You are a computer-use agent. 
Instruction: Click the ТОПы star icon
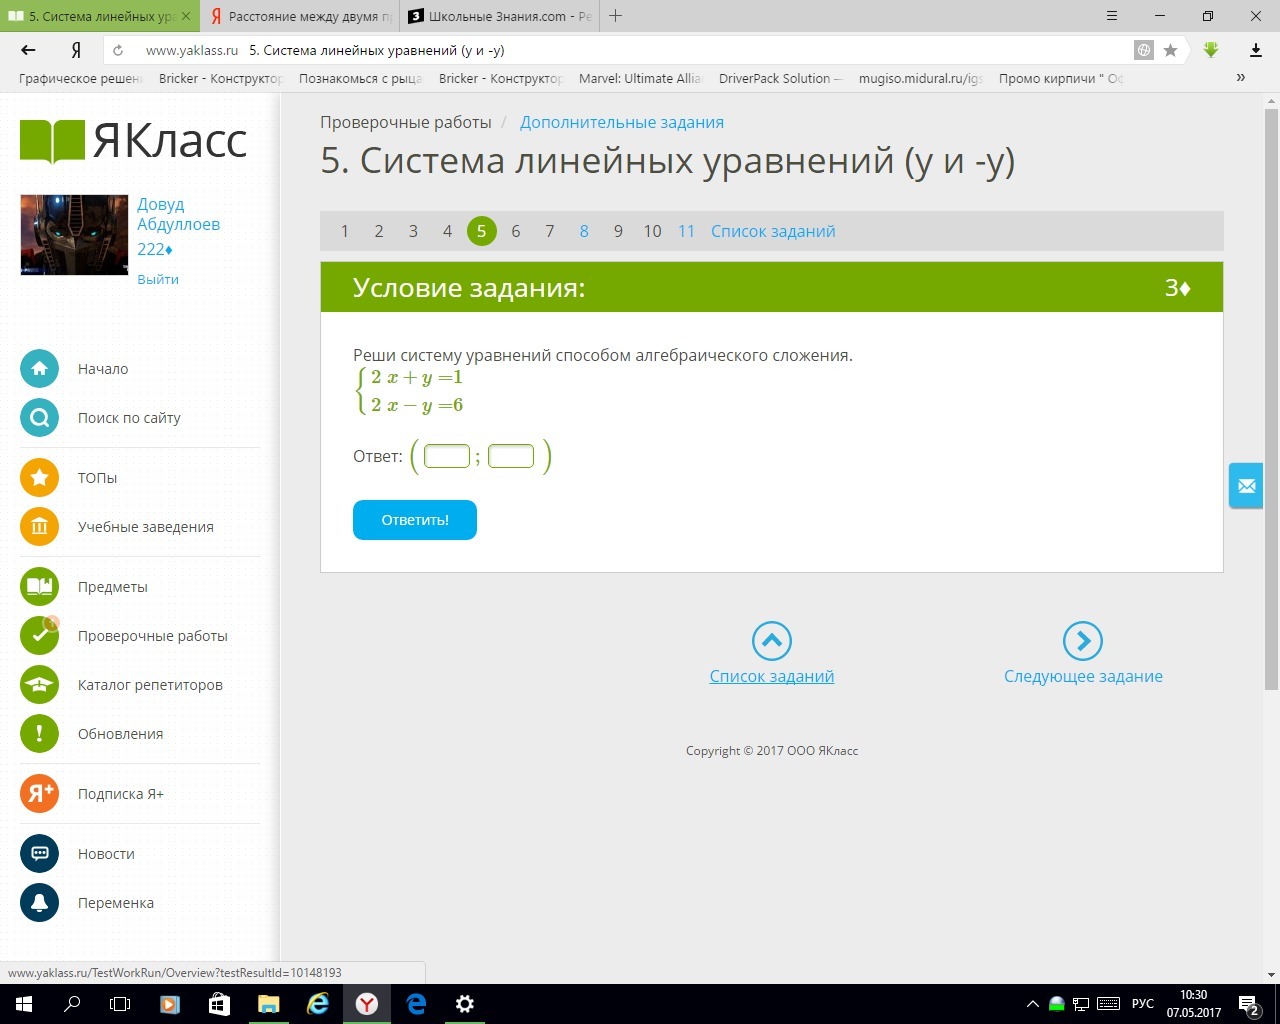point(39,478)
